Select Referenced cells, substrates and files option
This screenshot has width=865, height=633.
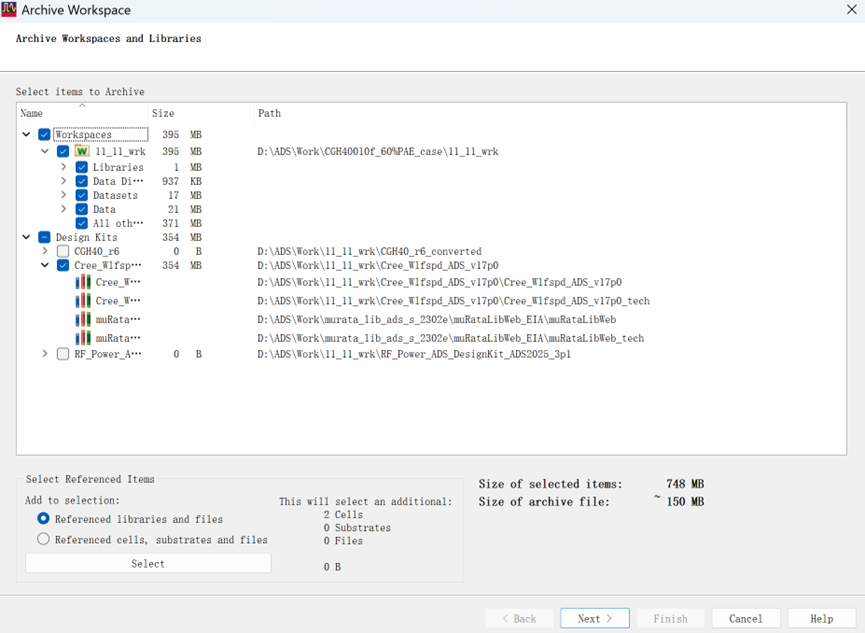43,539
